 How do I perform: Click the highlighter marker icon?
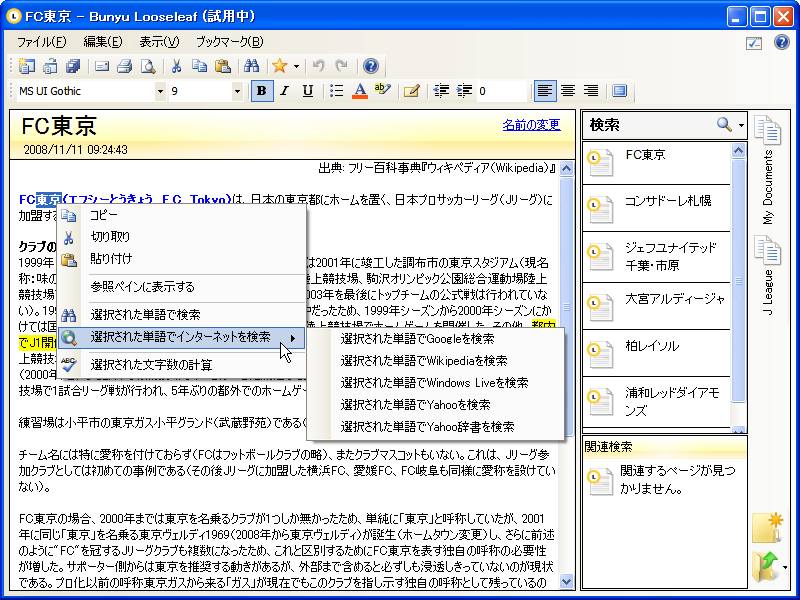383,91
